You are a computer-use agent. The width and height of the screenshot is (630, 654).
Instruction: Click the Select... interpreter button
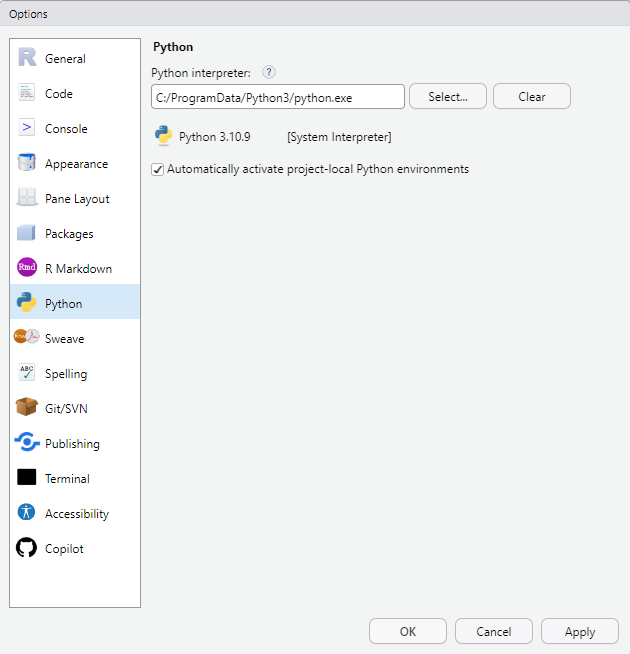(x=448, y=96)
